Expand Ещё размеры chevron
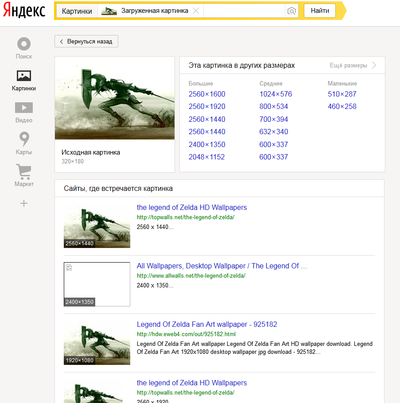400x403 pixels. (374, 65)
